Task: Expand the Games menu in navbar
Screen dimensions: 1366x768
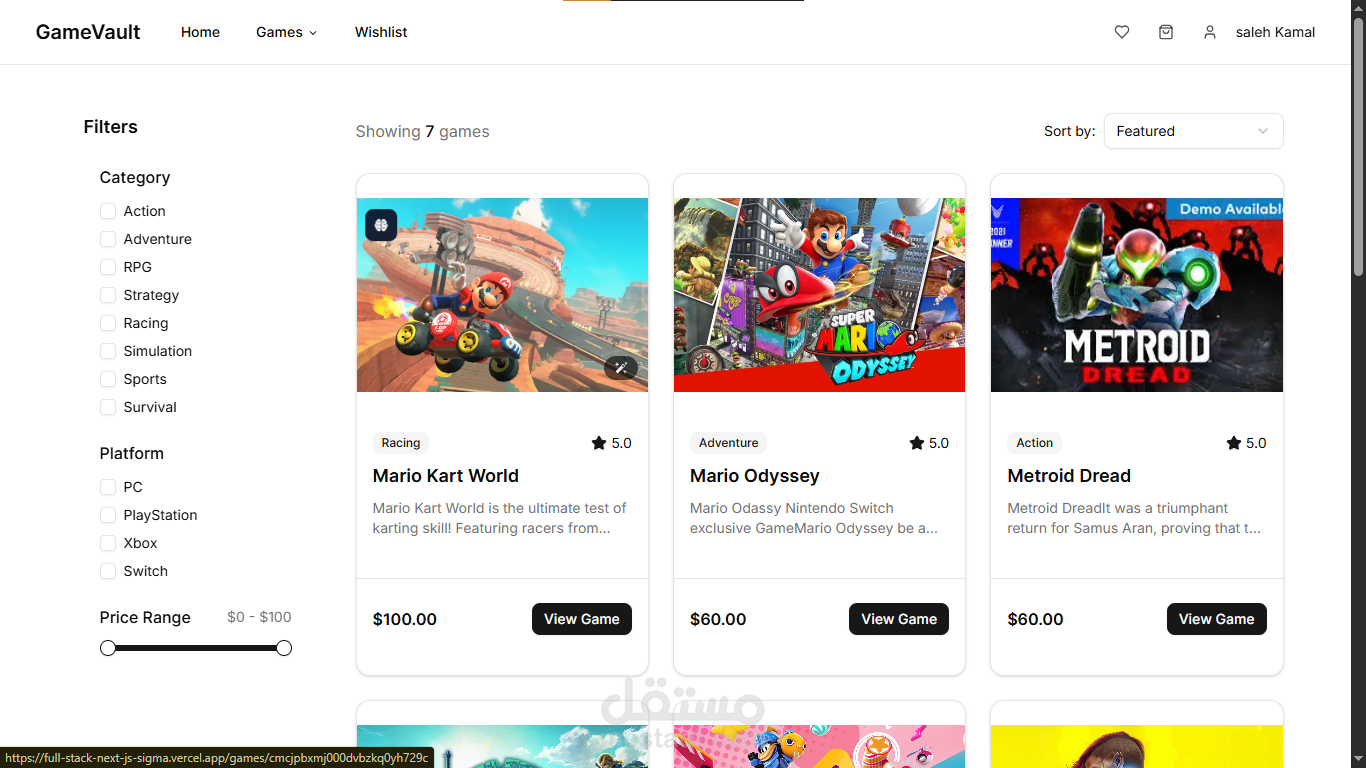Action: (x=287, y=32)
